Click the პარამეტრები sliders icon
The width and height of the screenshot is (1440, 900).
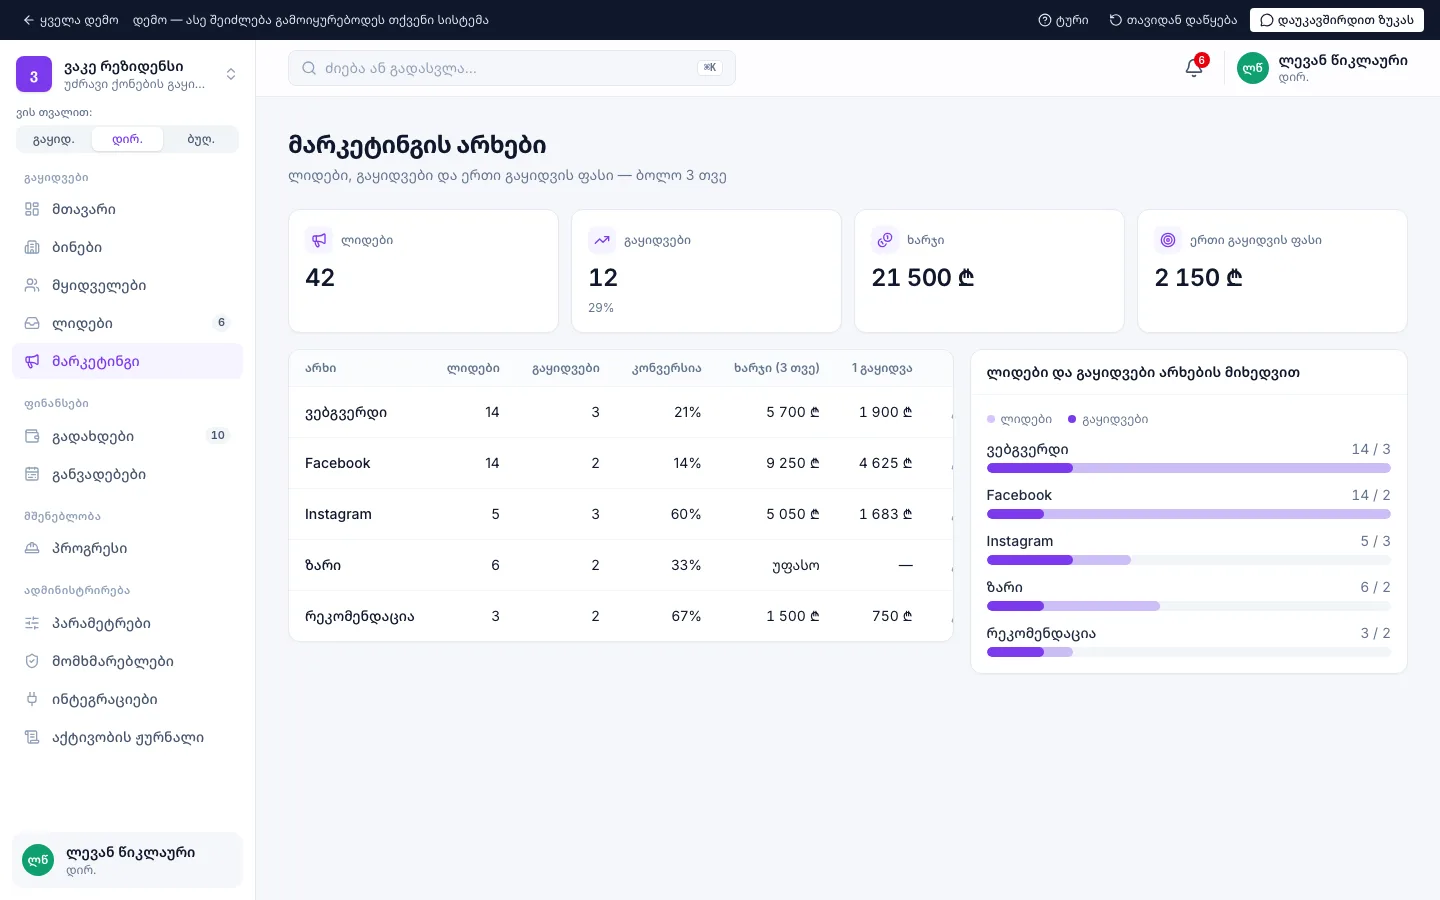pyautogui.click(x=32, y=623)
